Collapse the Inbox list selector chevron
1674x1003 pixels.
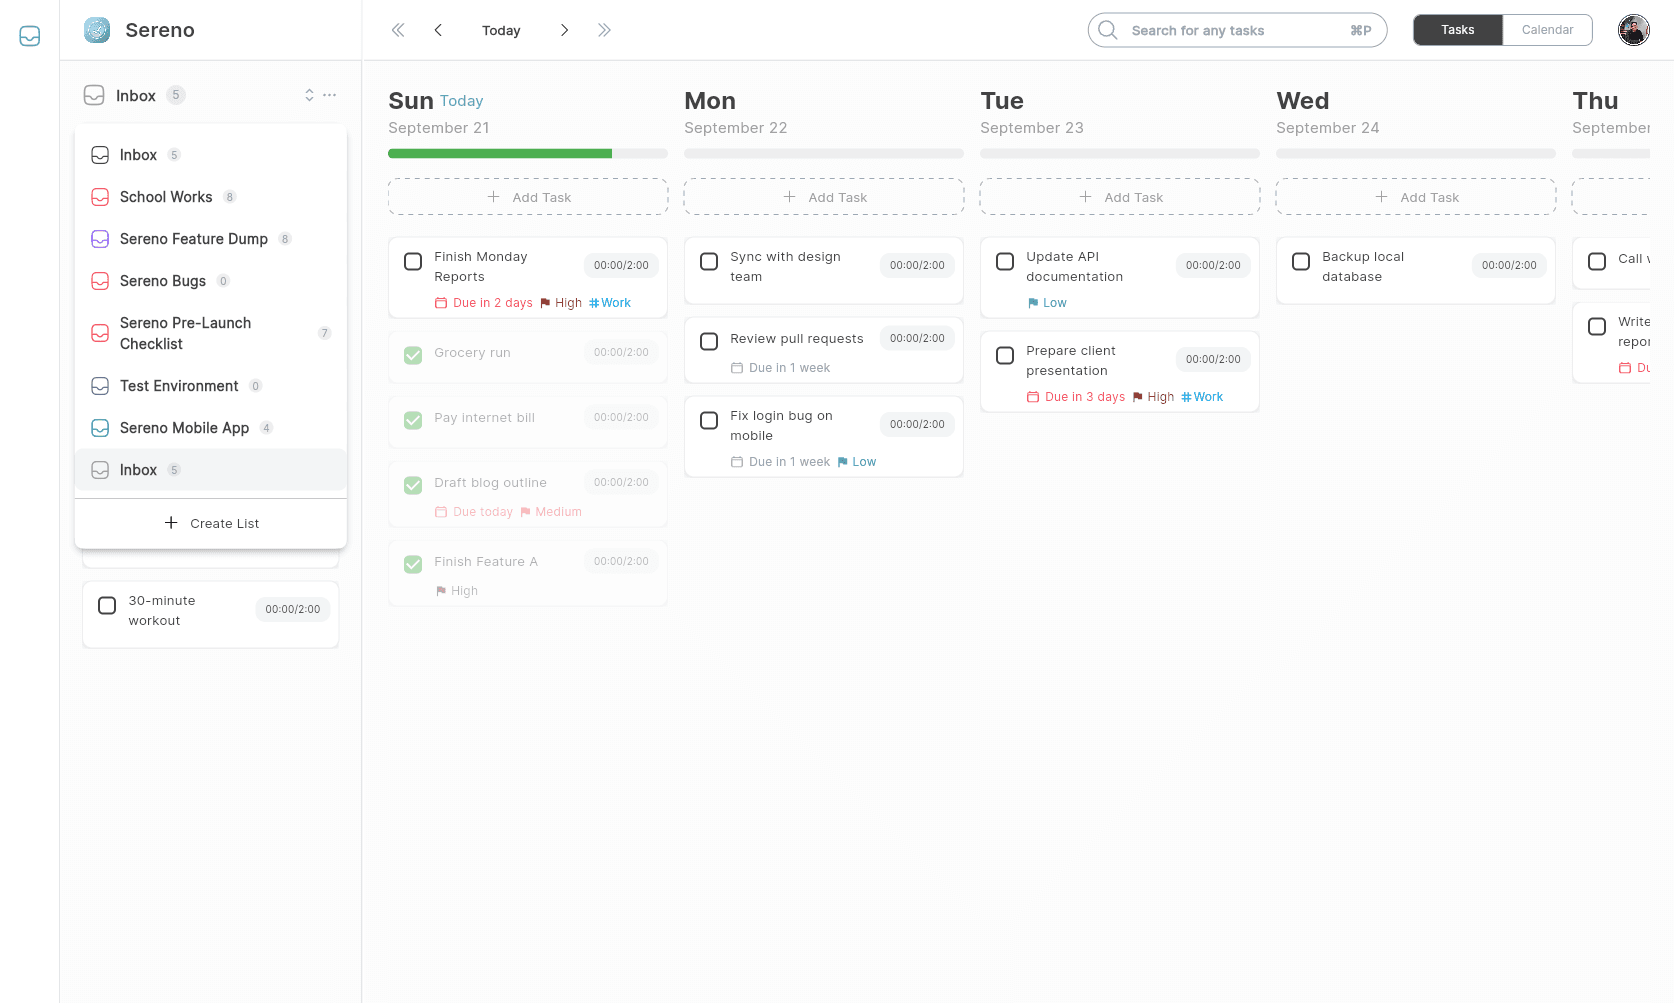click(309, 95)
